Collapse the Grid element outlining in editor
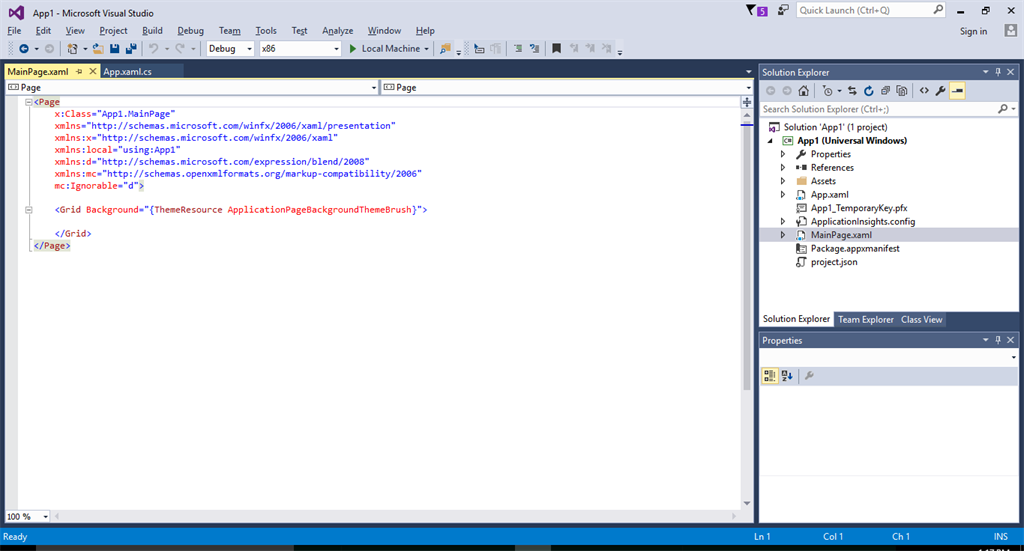Screen dimensions: 1024x551 29,210
